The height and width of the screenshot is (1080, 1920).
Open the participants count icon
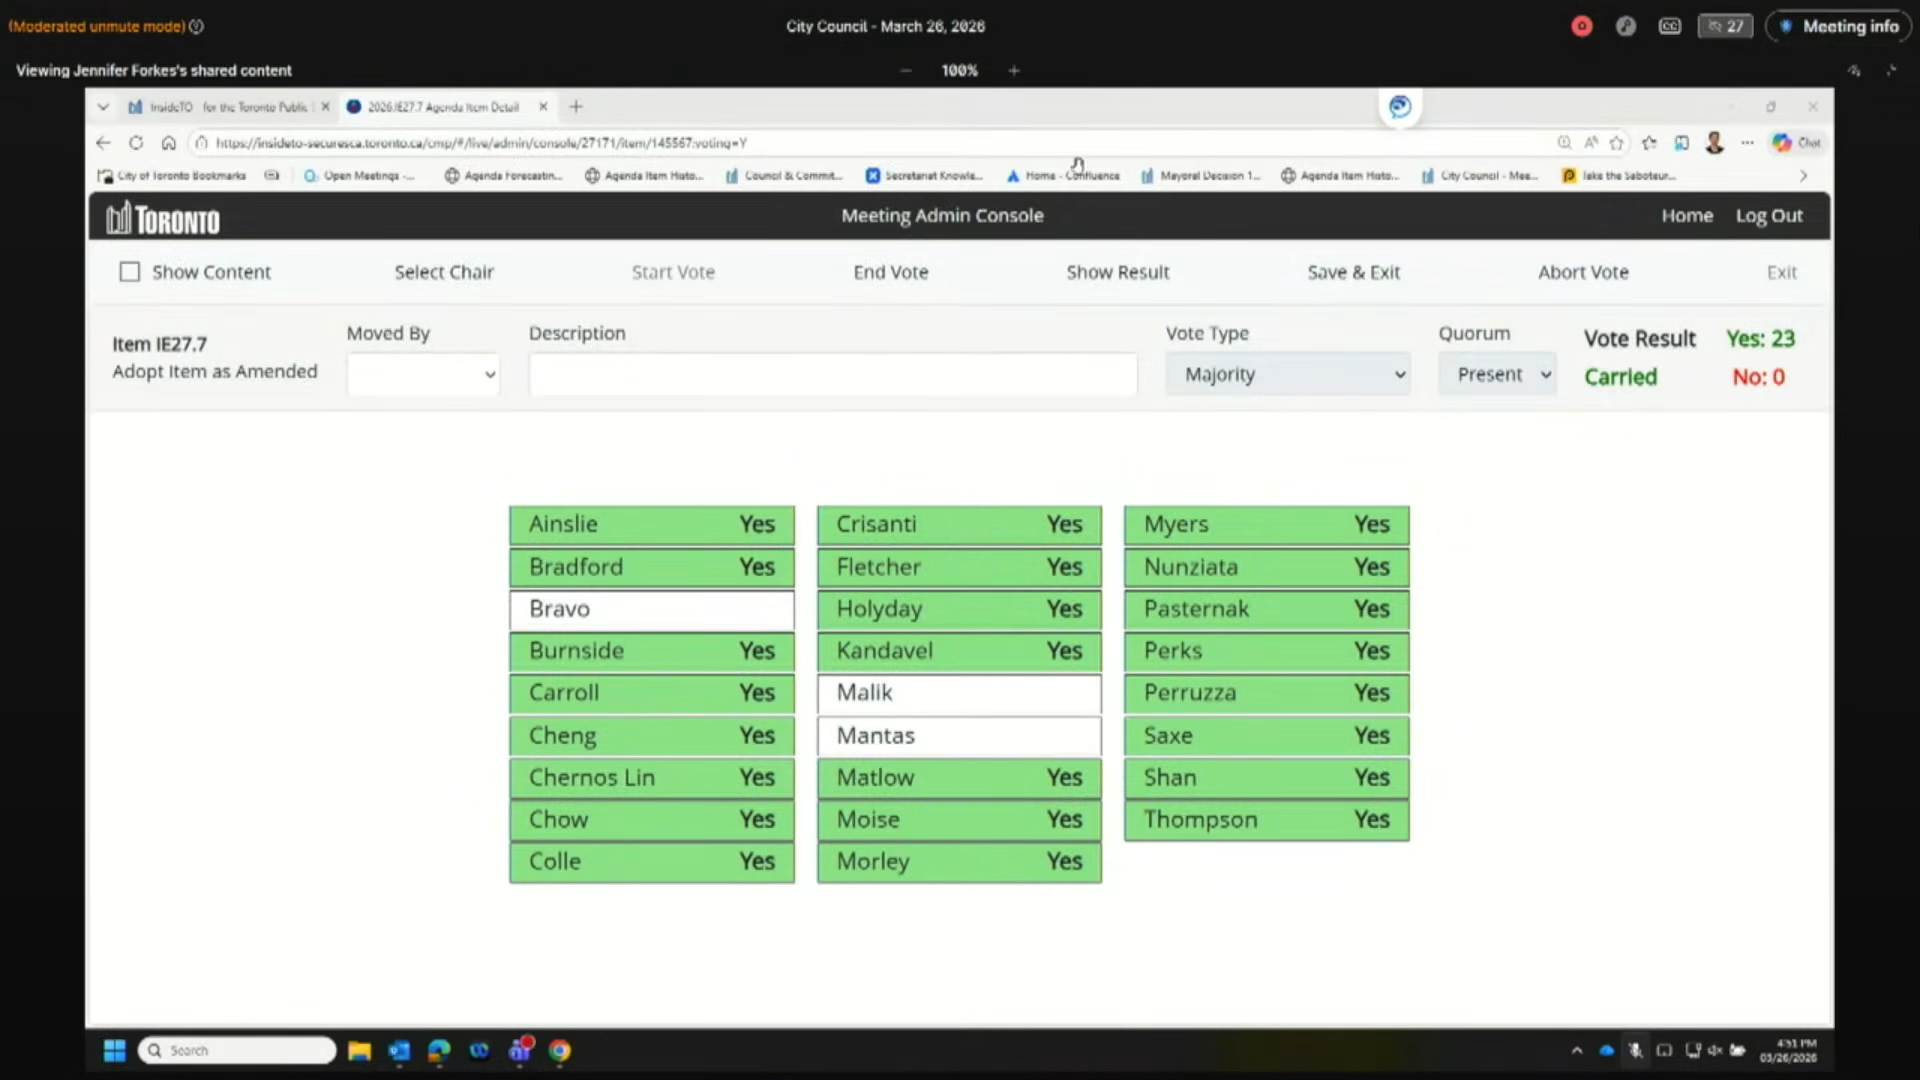coord(1725,27)
